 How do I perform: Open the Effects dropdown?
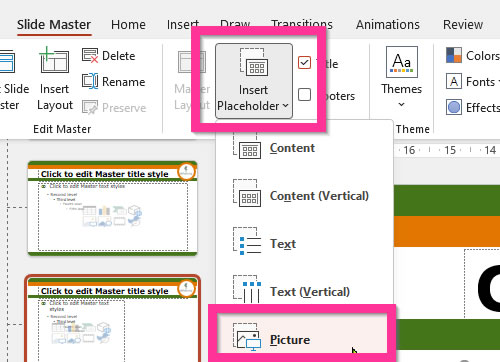[473, 108]
